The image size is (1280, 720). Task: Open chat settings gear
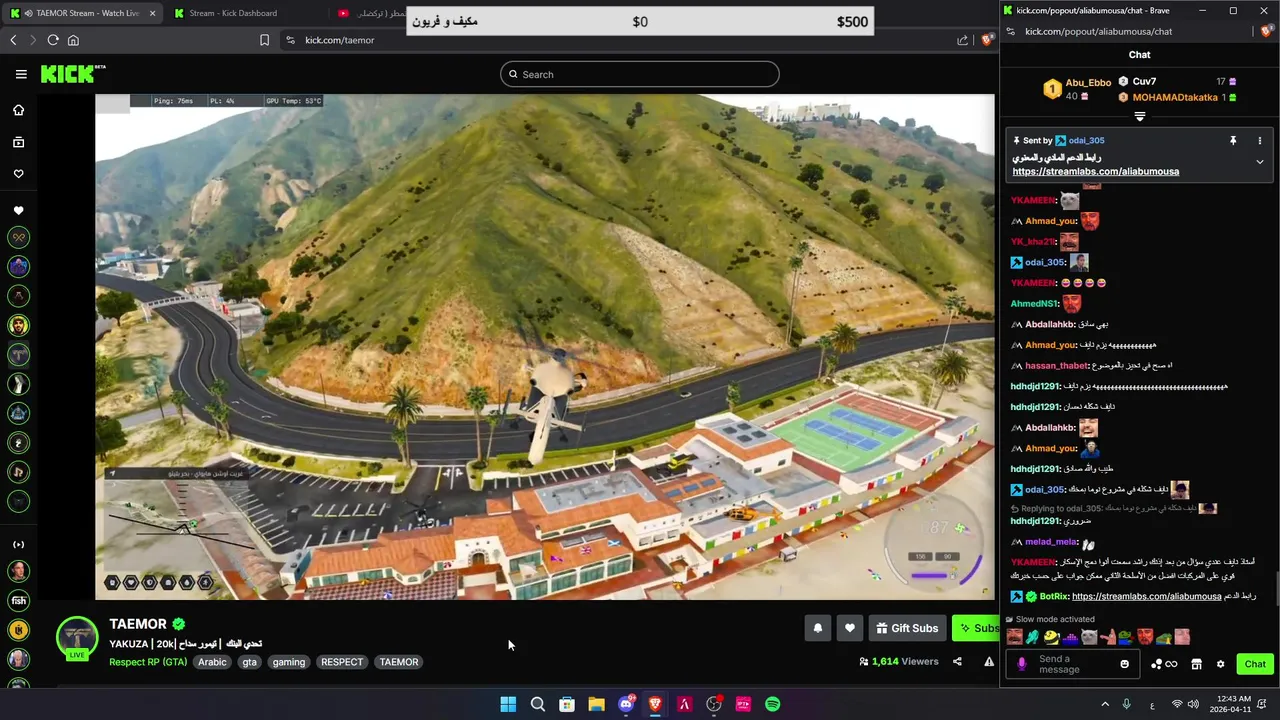(x=1220, y=664)
